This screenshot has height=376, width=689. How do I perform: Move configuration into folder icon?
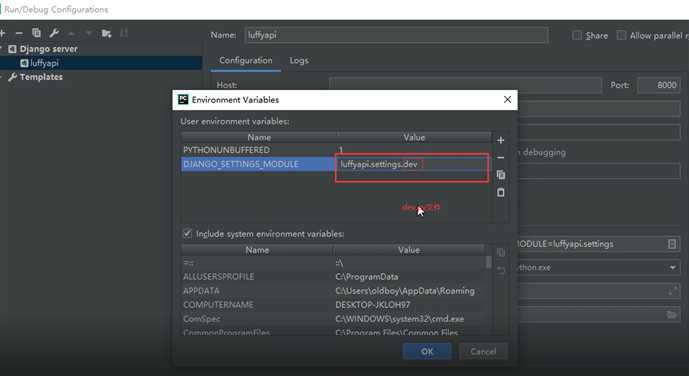click(106, 33)
